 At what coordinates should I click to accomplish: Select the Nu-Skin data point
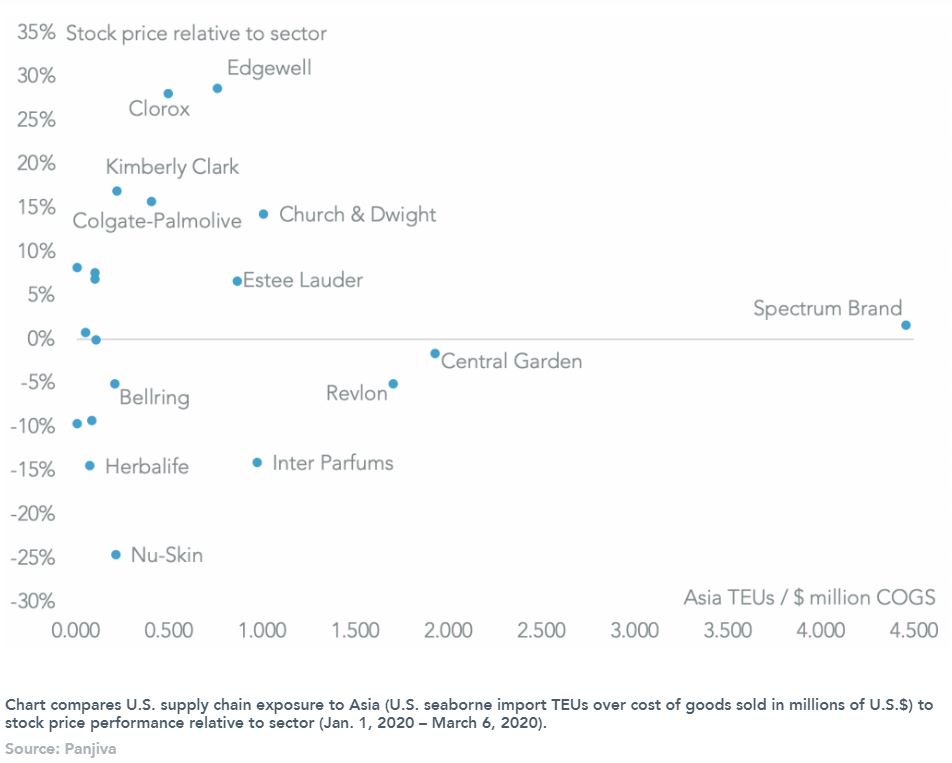click(115, 554)
